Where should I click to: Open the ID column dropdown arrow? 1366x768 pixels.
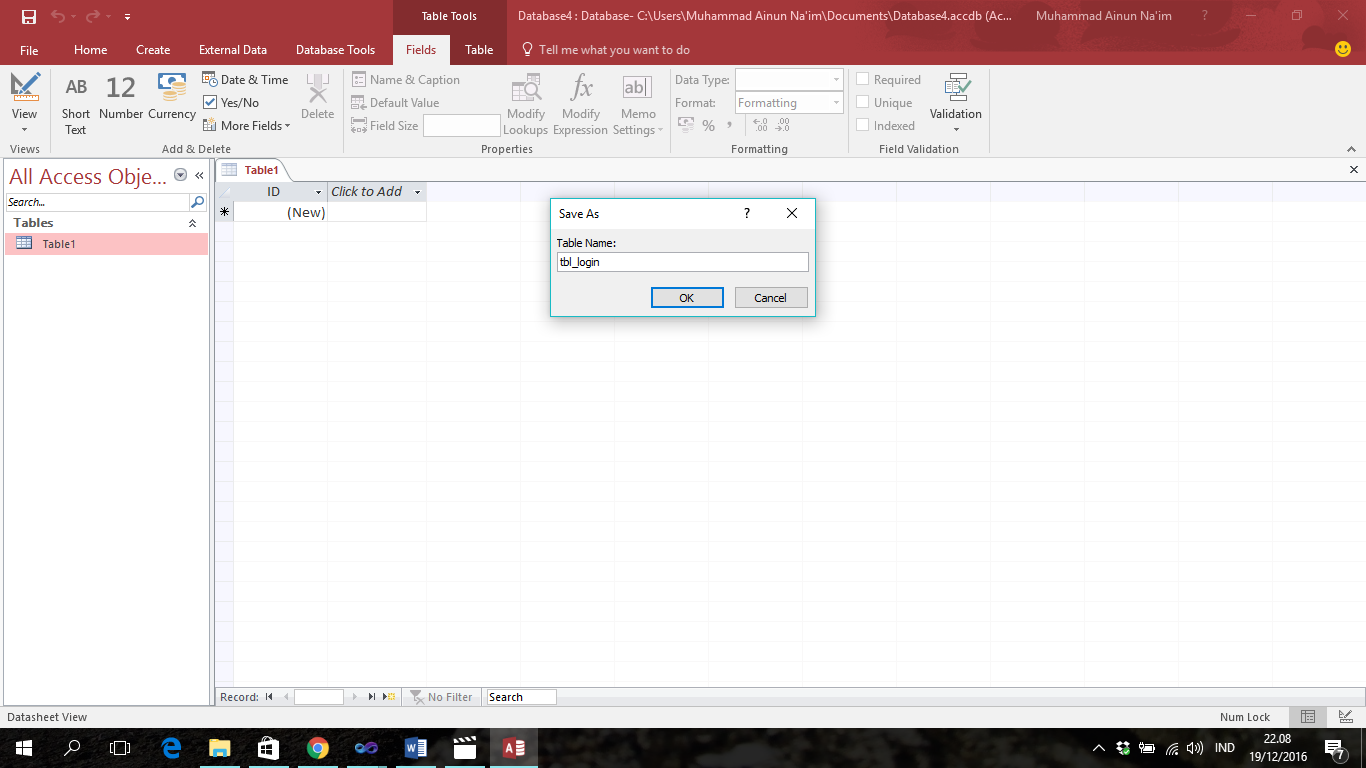pos(319,192)
